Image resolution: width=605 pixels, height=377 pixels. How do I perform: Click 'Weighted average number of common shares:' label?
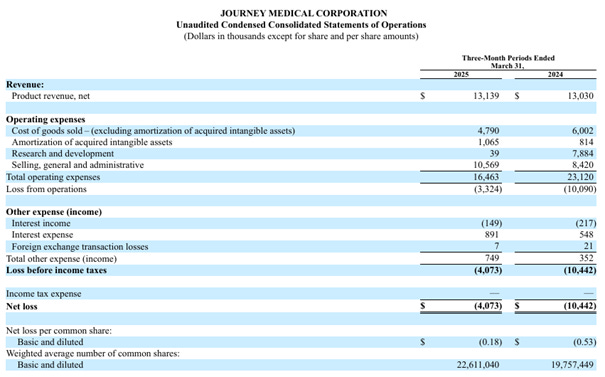pyautogui.click(x=93, y=354)
